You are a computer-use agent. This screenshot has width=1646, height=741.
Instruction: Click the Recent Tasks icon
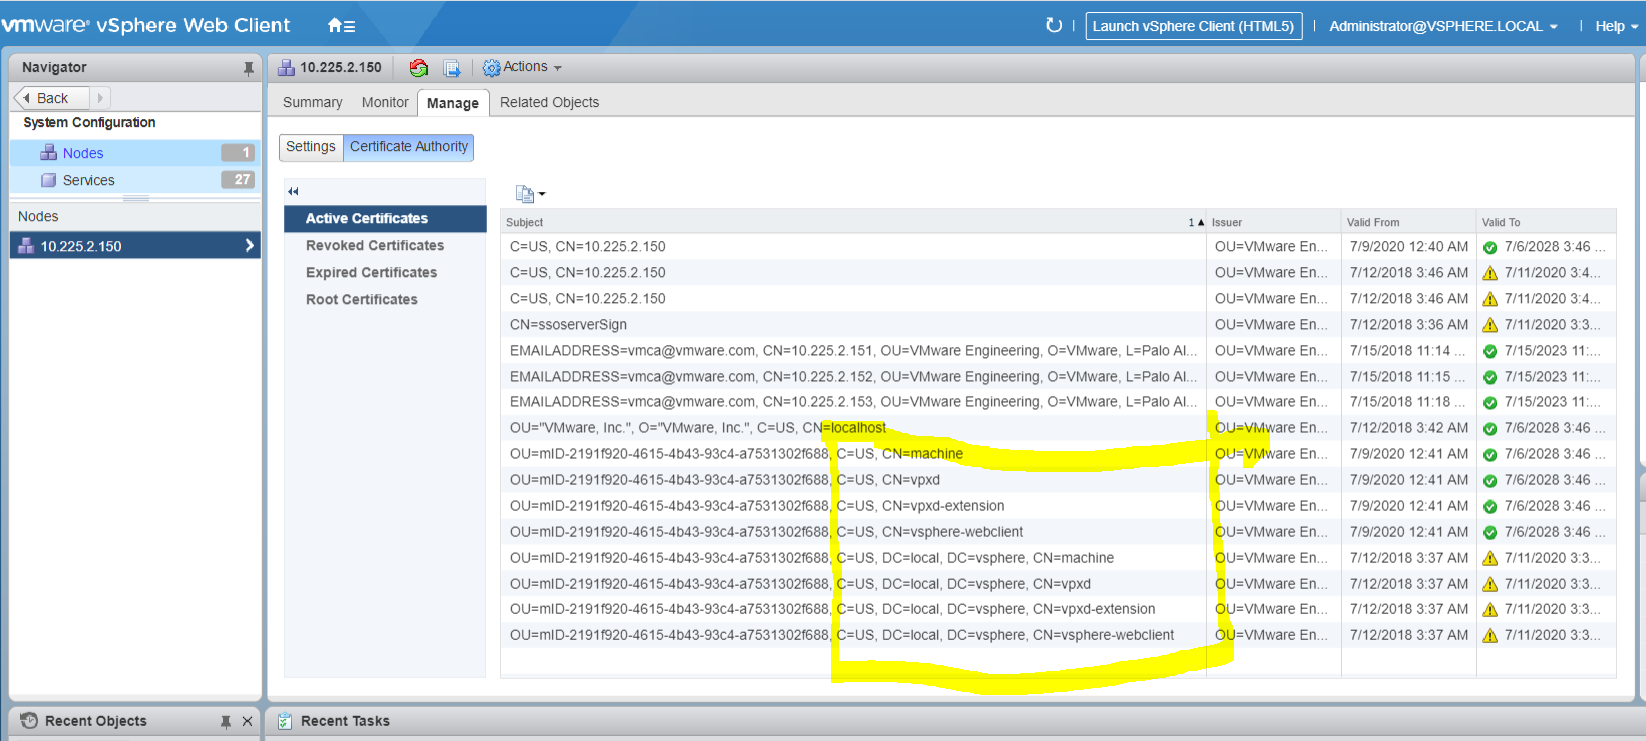[x=285, y=721]
